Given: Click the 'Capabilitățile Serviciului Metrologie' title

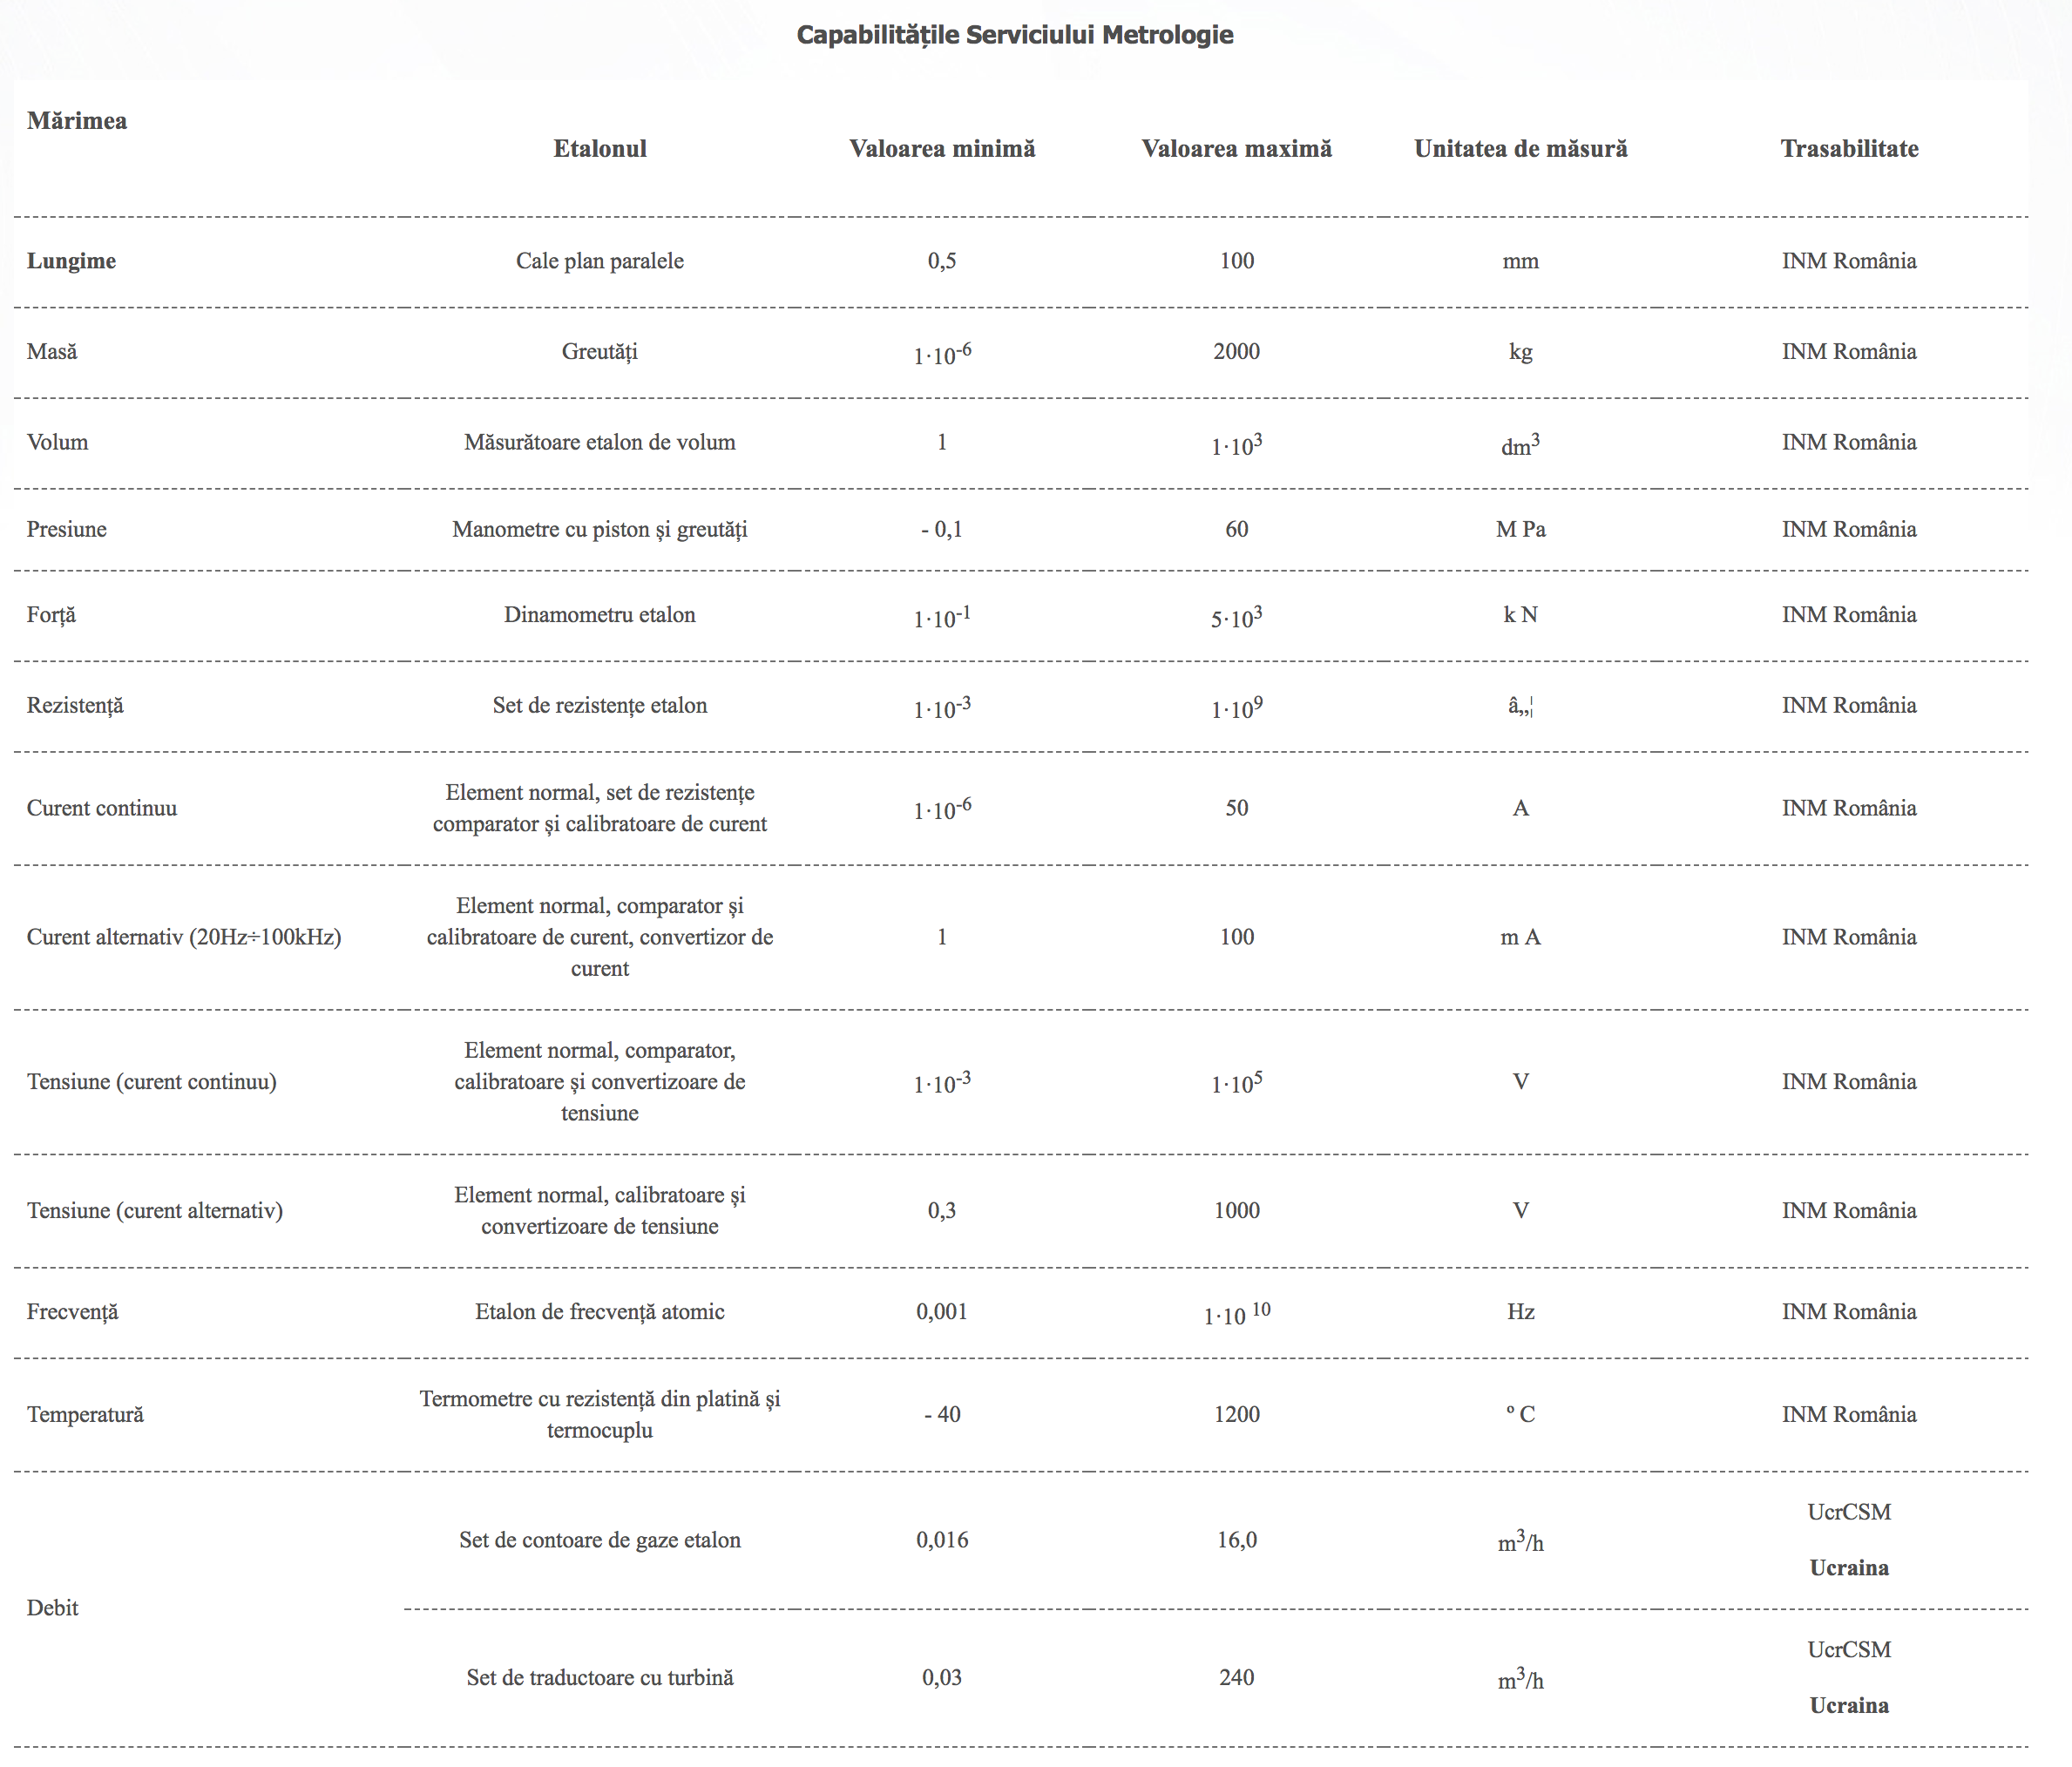Looking at the screenshot, I should click(1014, 35).
